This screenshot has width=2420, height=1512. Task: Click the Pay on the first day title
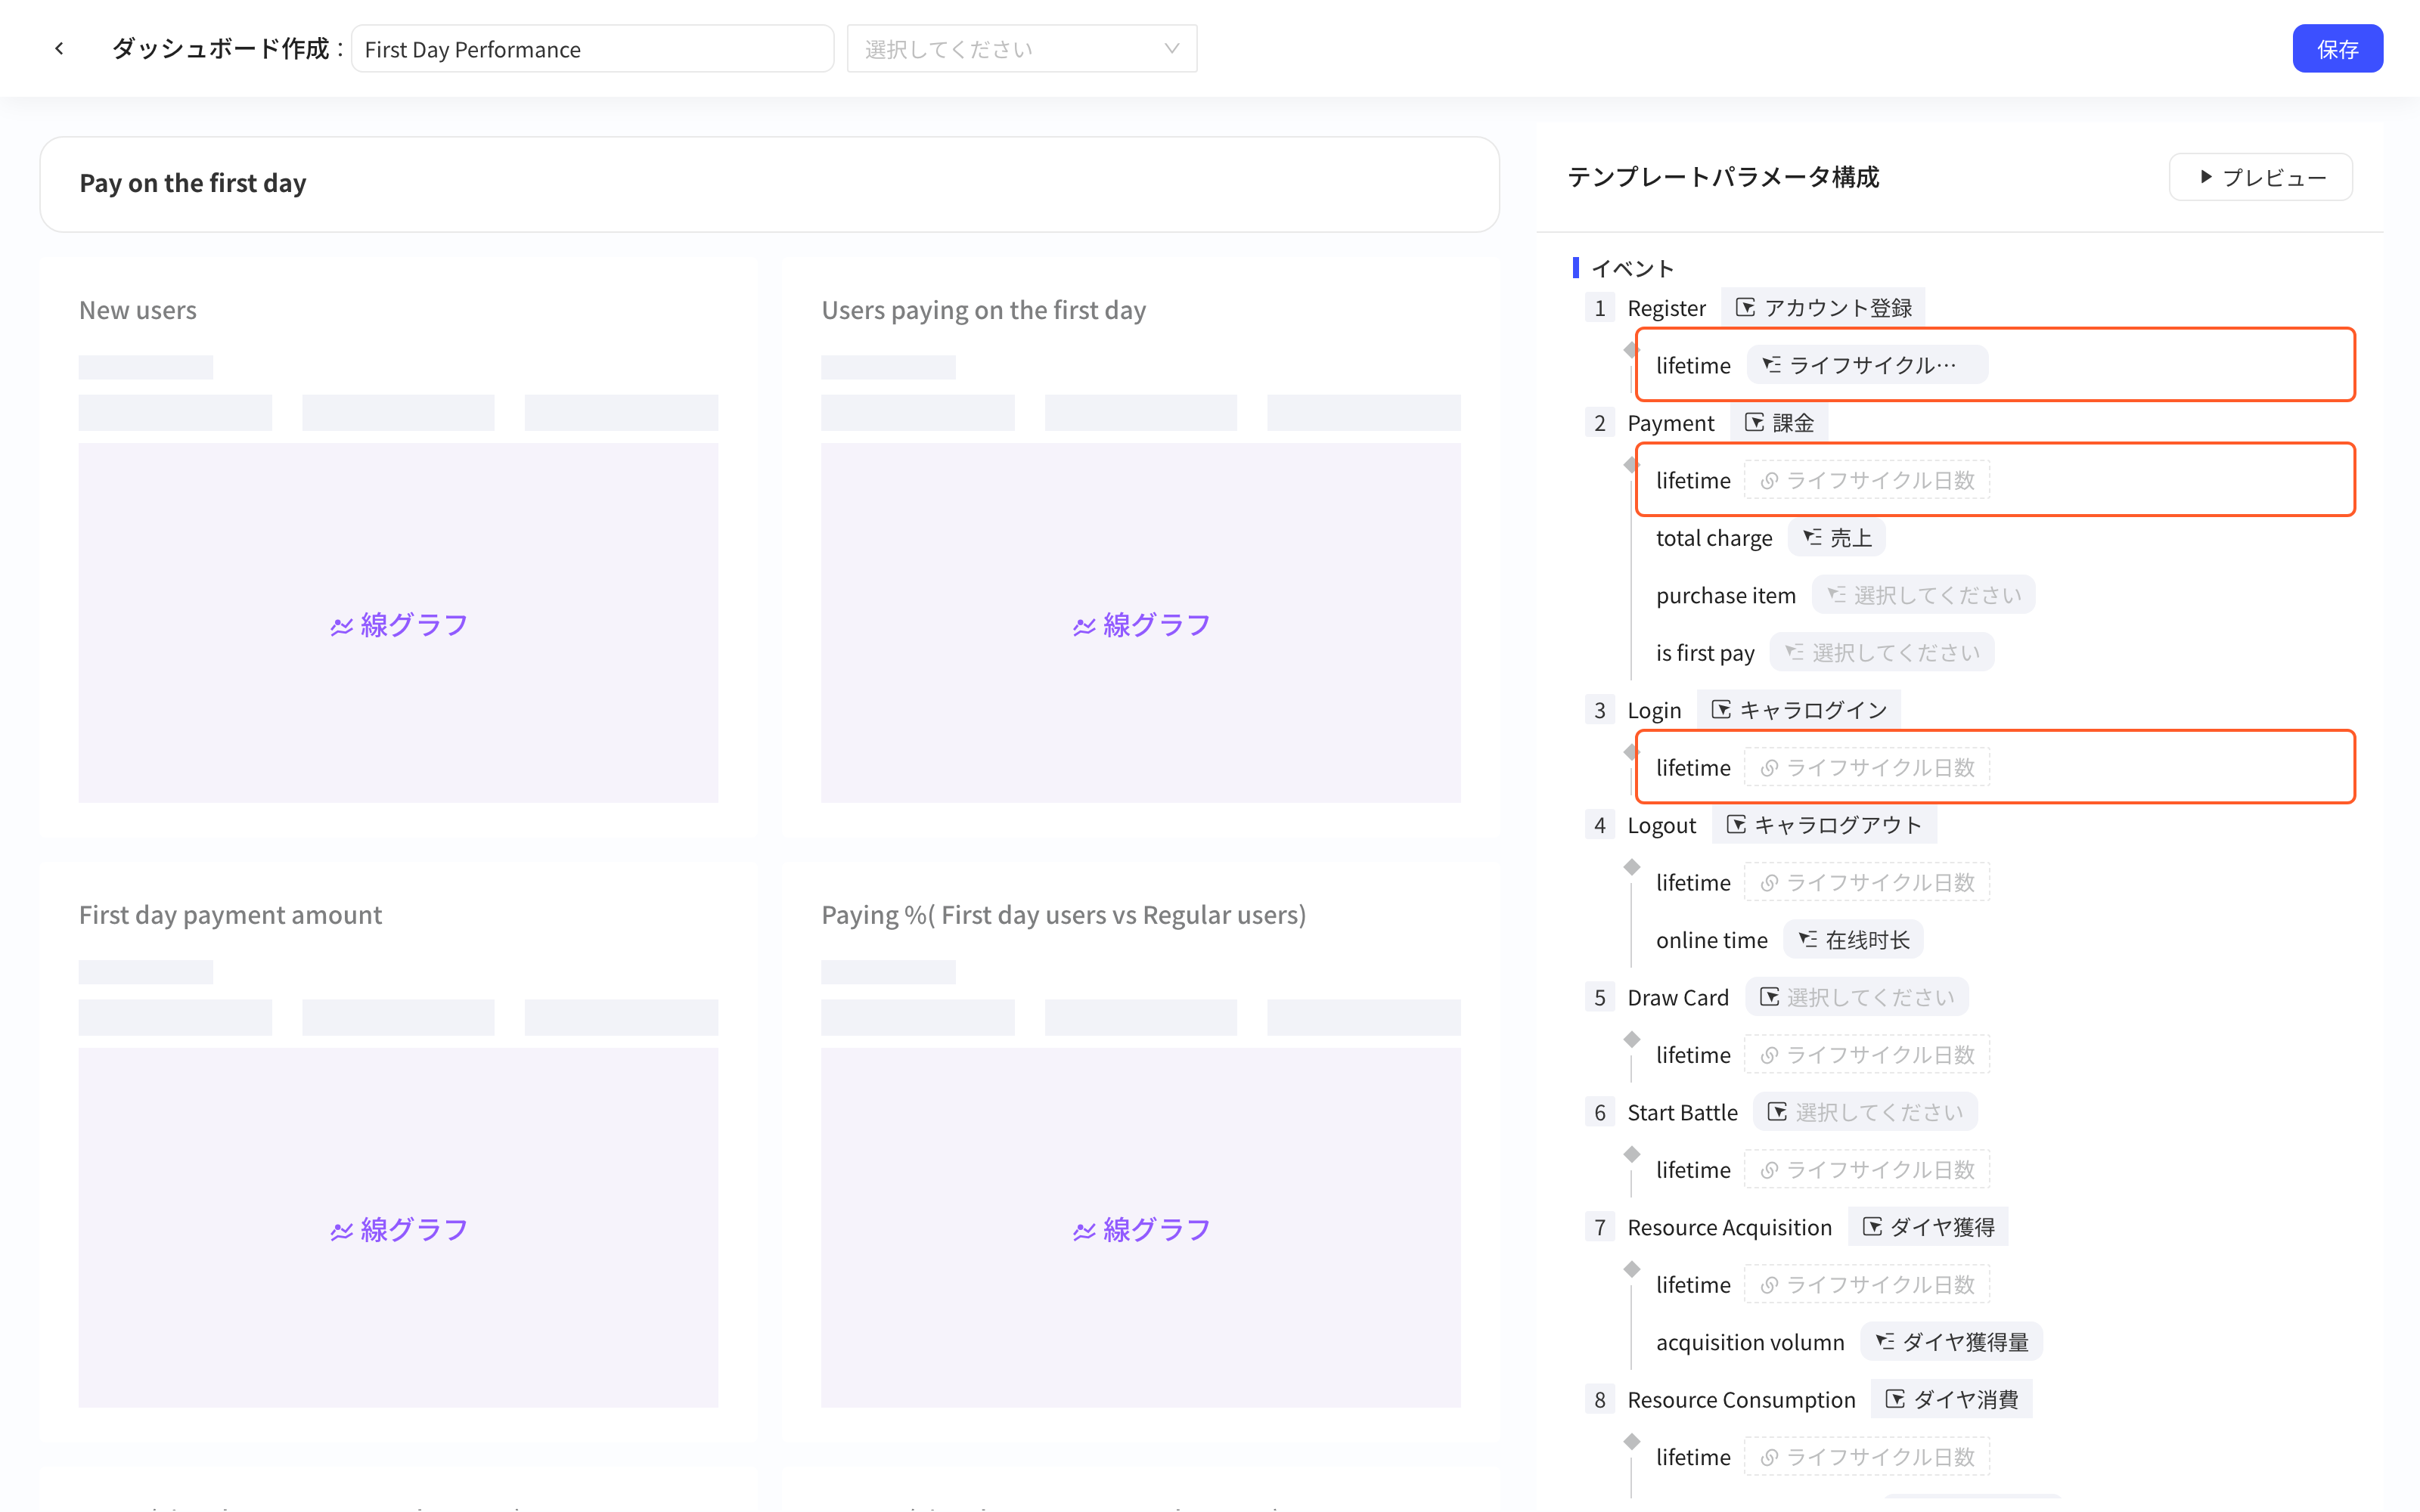pos(193,183)
